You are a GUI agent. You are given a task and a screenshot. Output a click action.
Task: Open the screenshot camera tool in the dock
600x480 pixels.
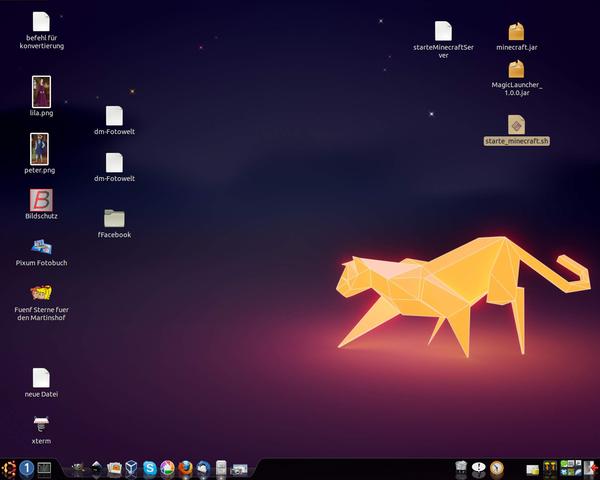pos(239,469)
